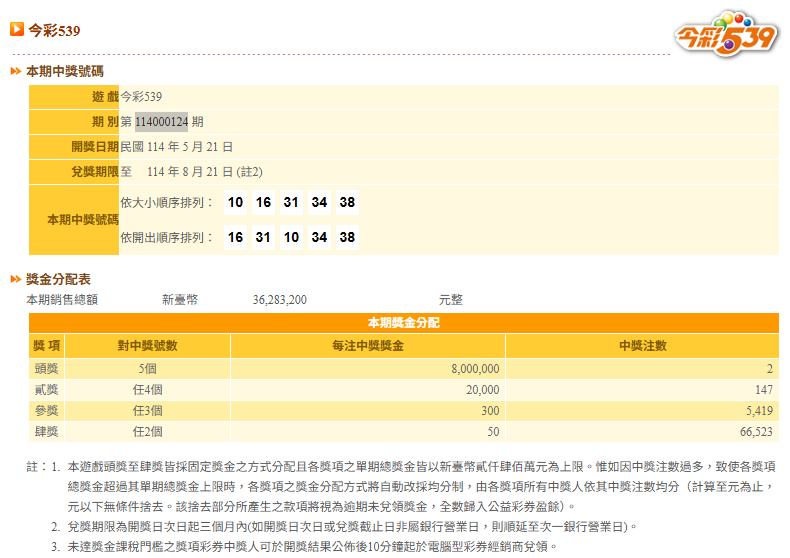Click the 頭獎 prize row cell
This screenshot has width=790, height=558.
tap(46, 369)
